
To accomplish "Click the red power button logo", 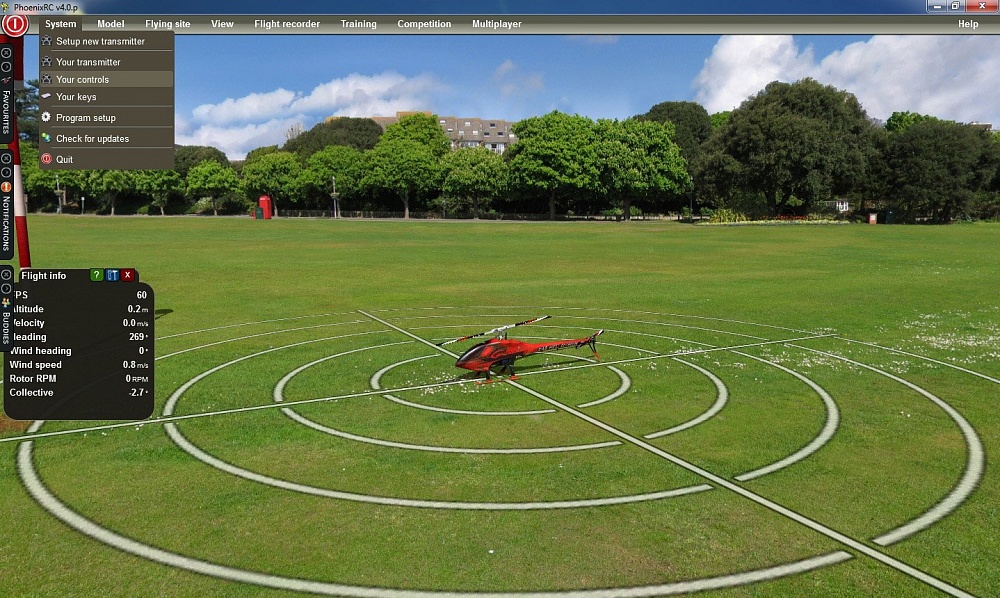I will pos(15,24).
